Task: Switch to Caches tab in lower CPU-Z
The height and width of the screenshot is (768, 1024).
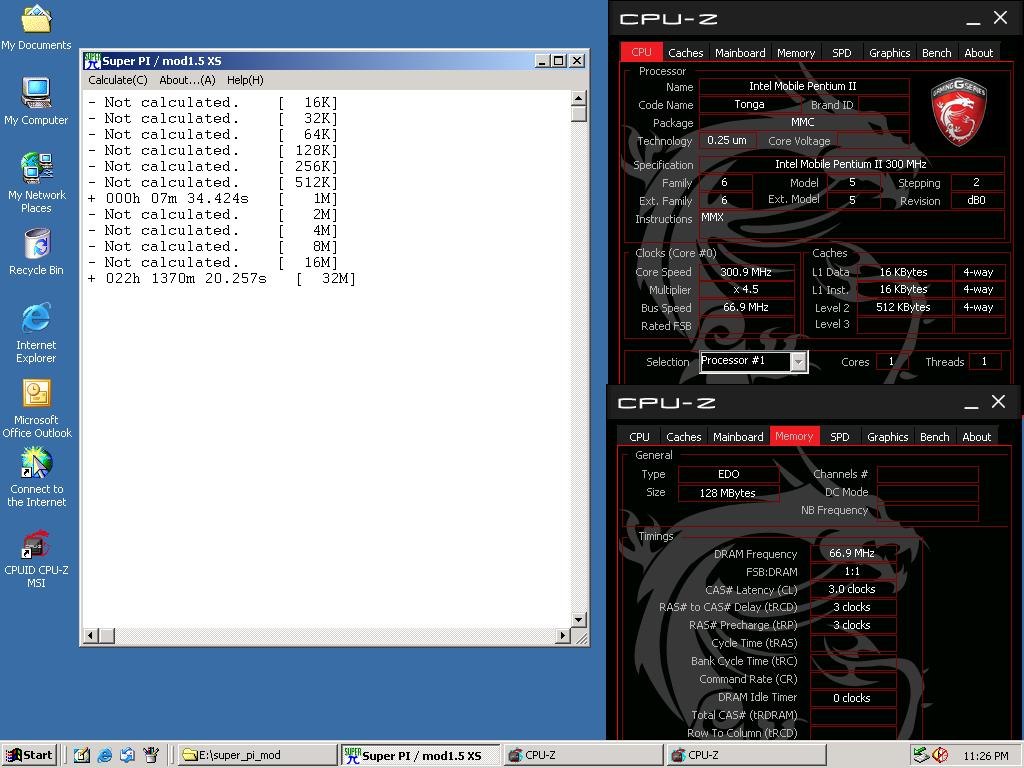Action: click(x=684, y=437)
